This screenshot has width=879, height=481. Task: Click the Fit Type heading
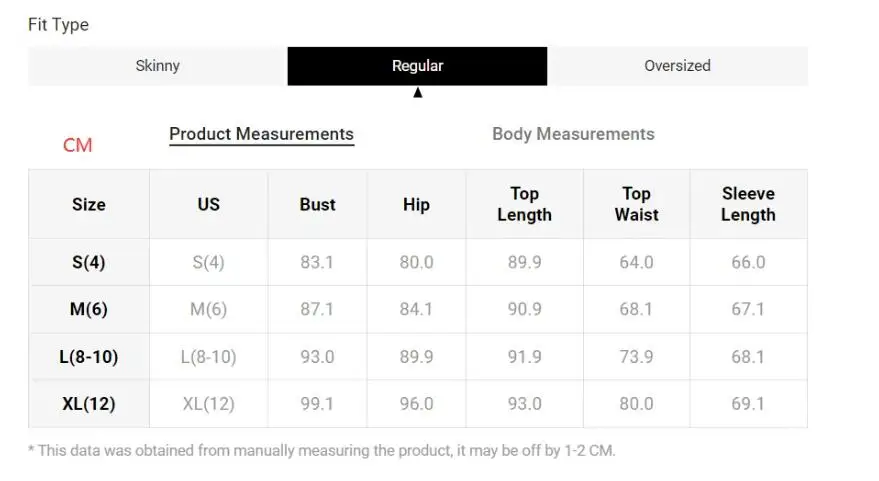point(58,25)
